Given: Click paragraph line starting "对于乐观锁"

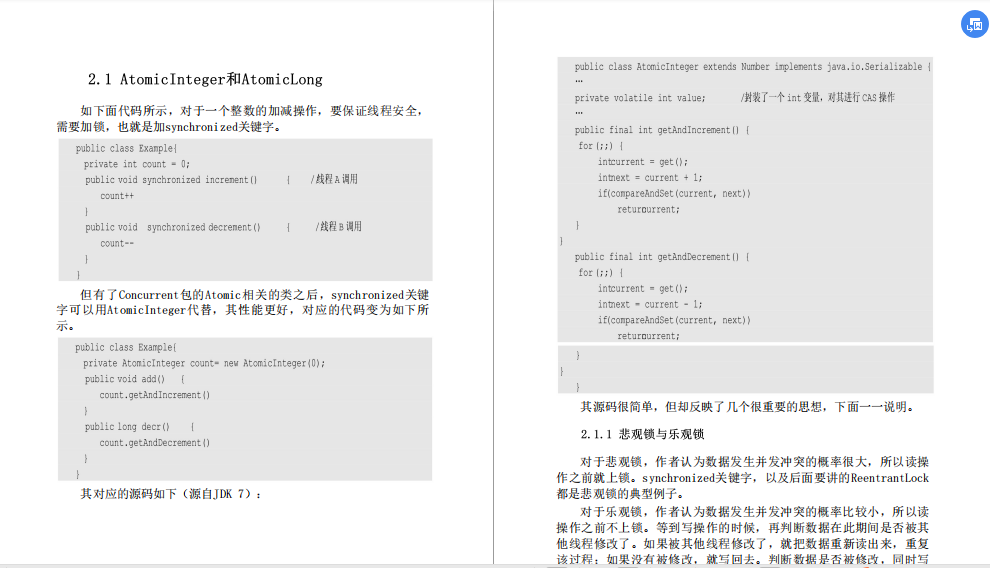Looking at the screenshot, I should [x=754, y=512].
